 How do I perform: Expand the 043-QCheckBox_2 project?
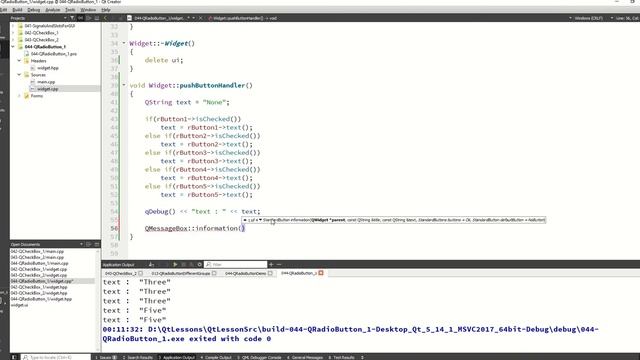pyautogui.click(x=13, y=40)
